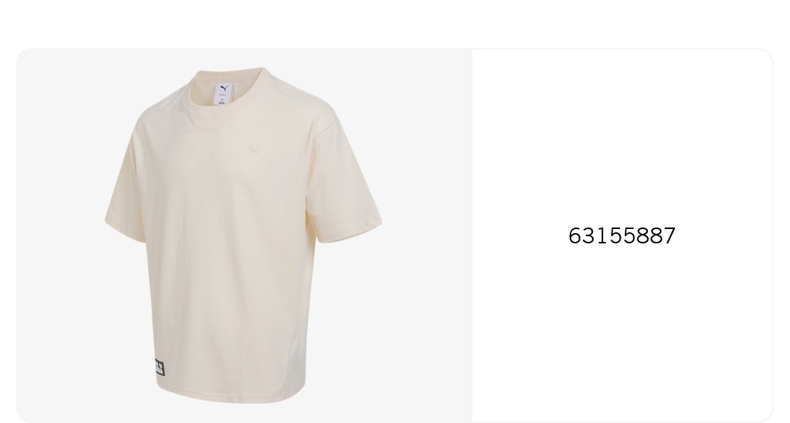Click the V-stitch notch below the collar
The image size is (790, 423).
[202, 120]
